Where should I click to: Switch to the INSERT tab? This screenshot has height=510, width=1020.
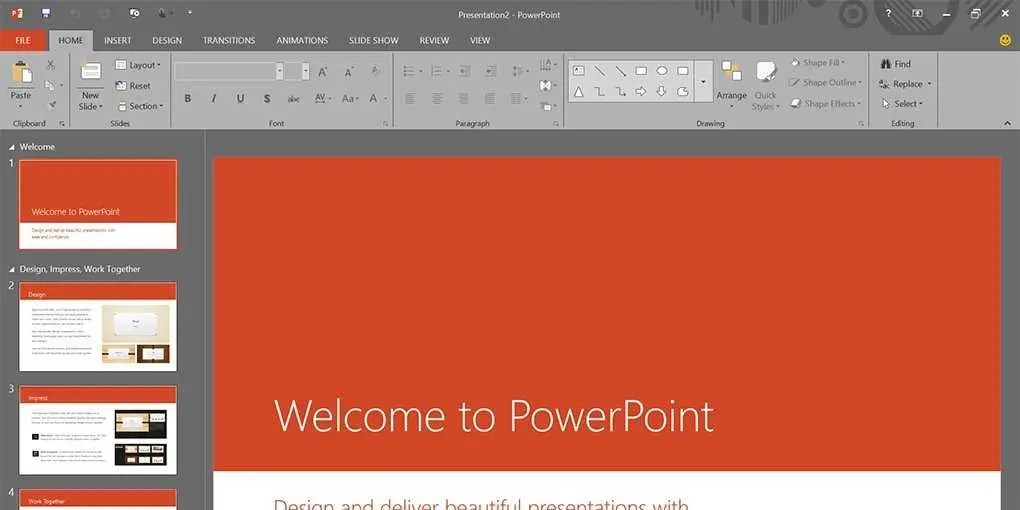pyautogui.click(x=118, y=40)
